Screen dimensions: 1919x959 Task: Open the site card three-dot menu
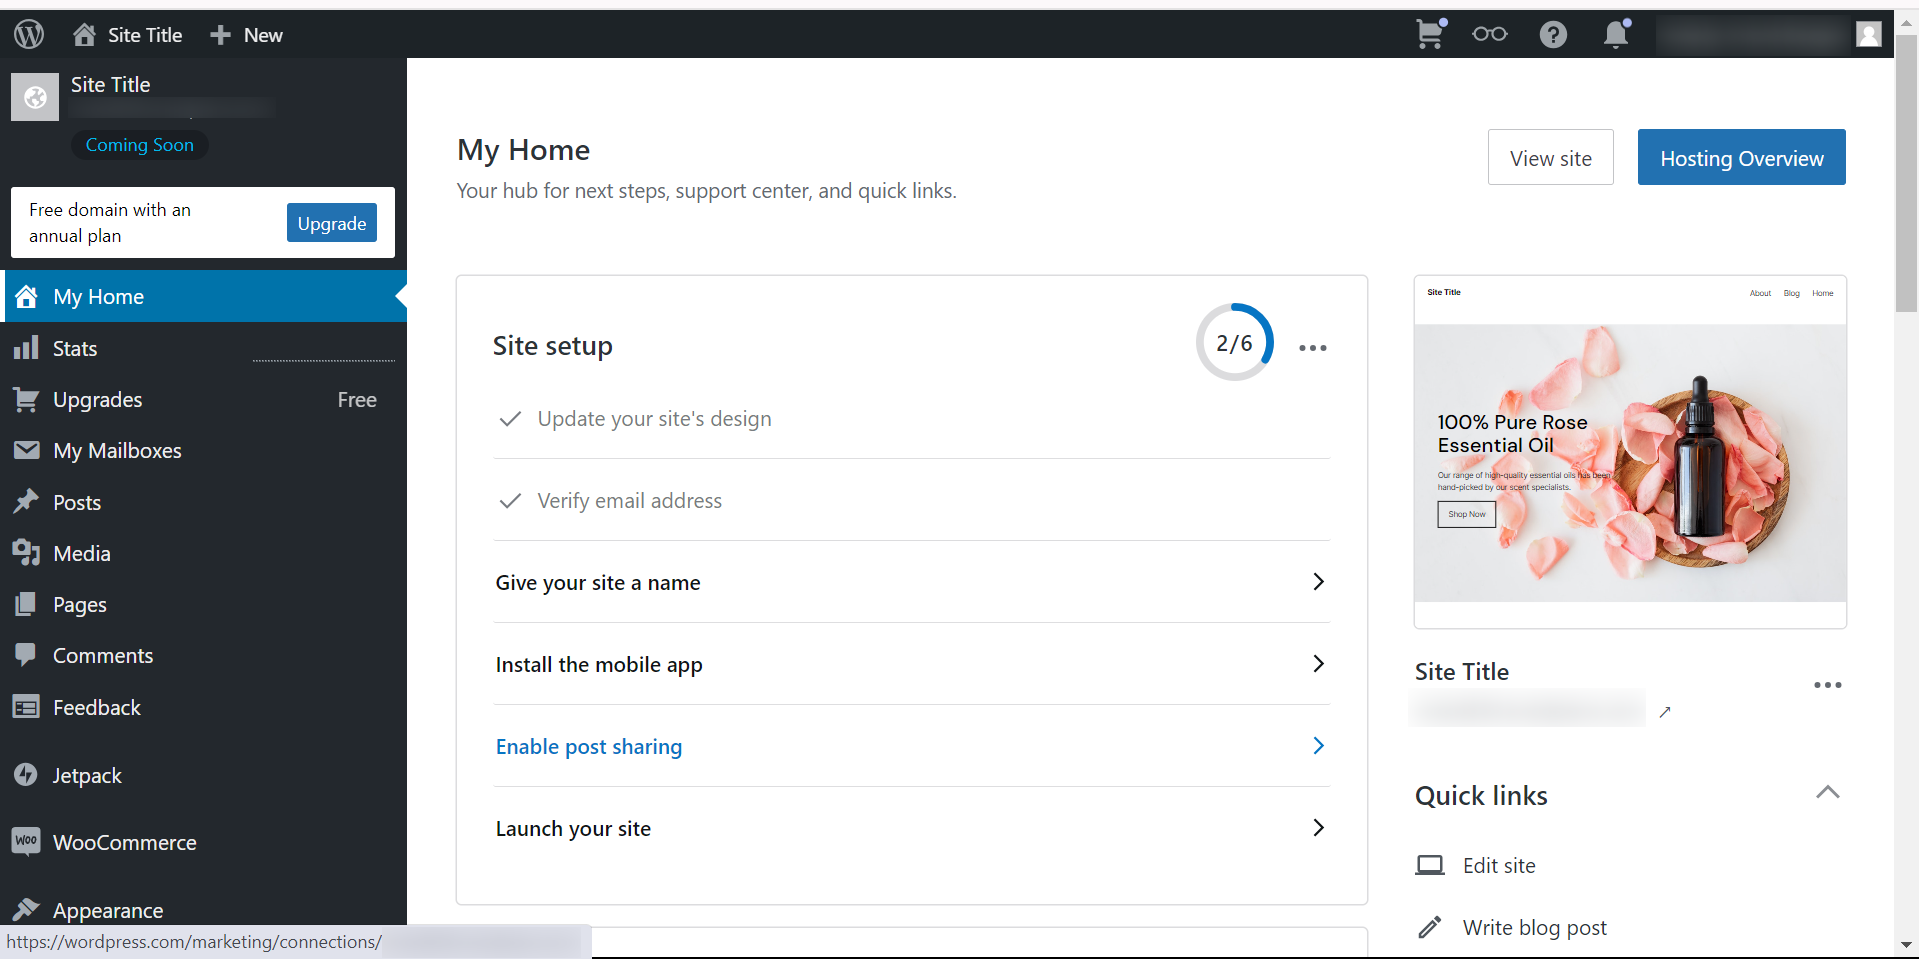point(1827,685)
